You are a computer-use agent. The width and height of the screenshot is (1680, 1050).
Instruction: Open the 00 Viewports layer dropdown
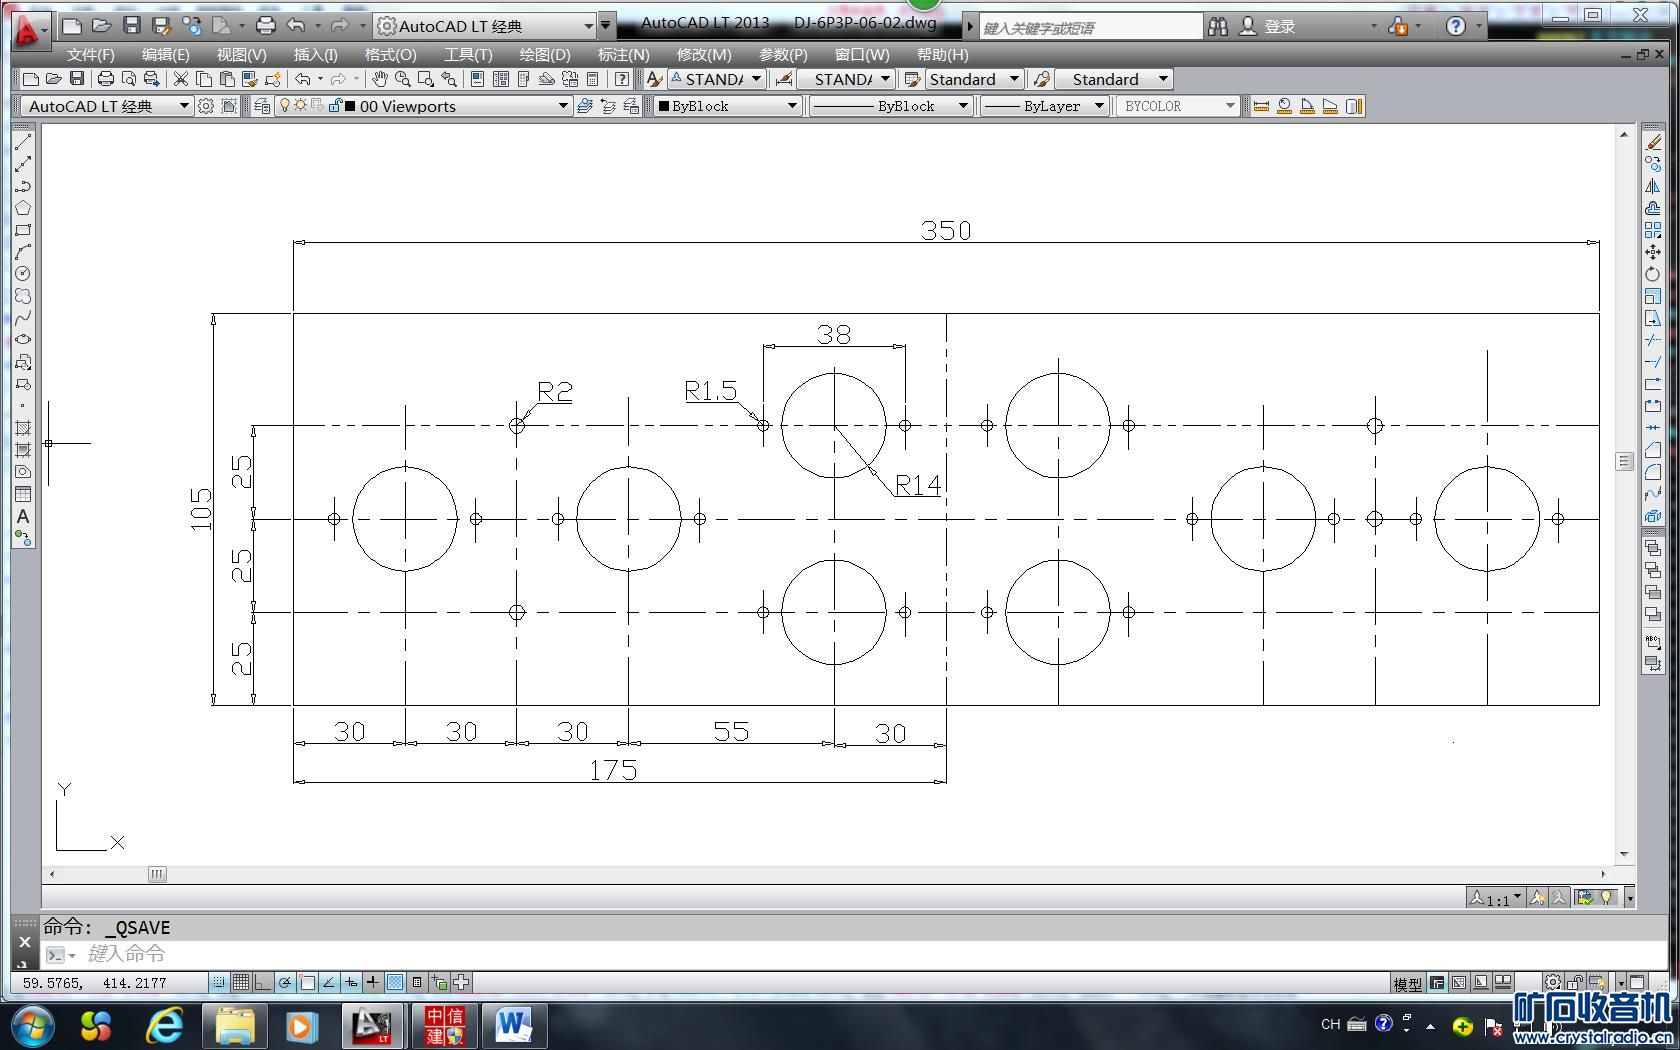pos(424,106)
